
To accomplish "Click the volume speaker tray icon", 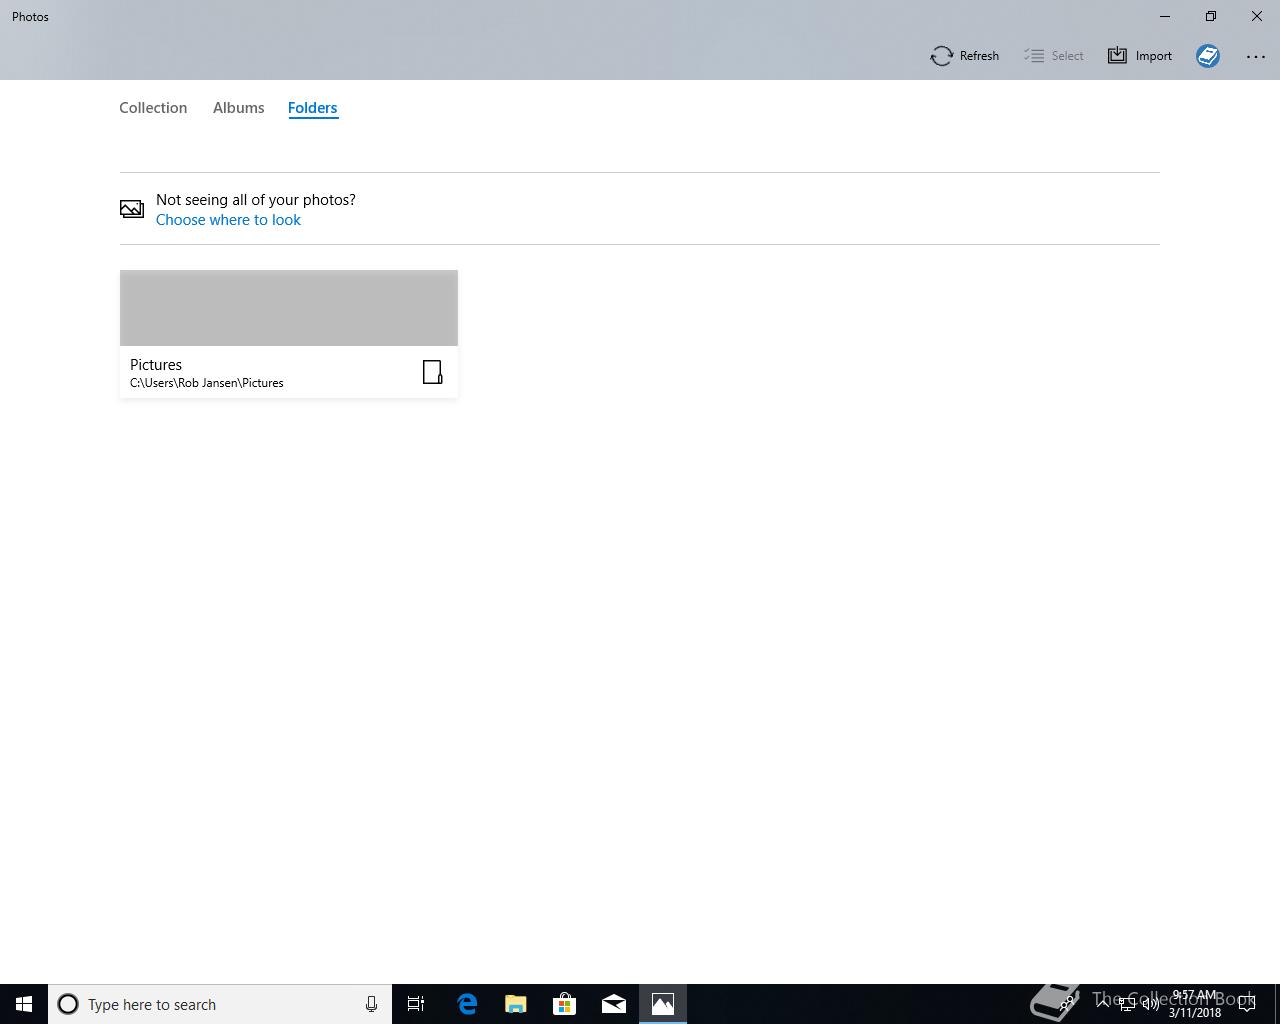I will [x=1150, y=1004].
